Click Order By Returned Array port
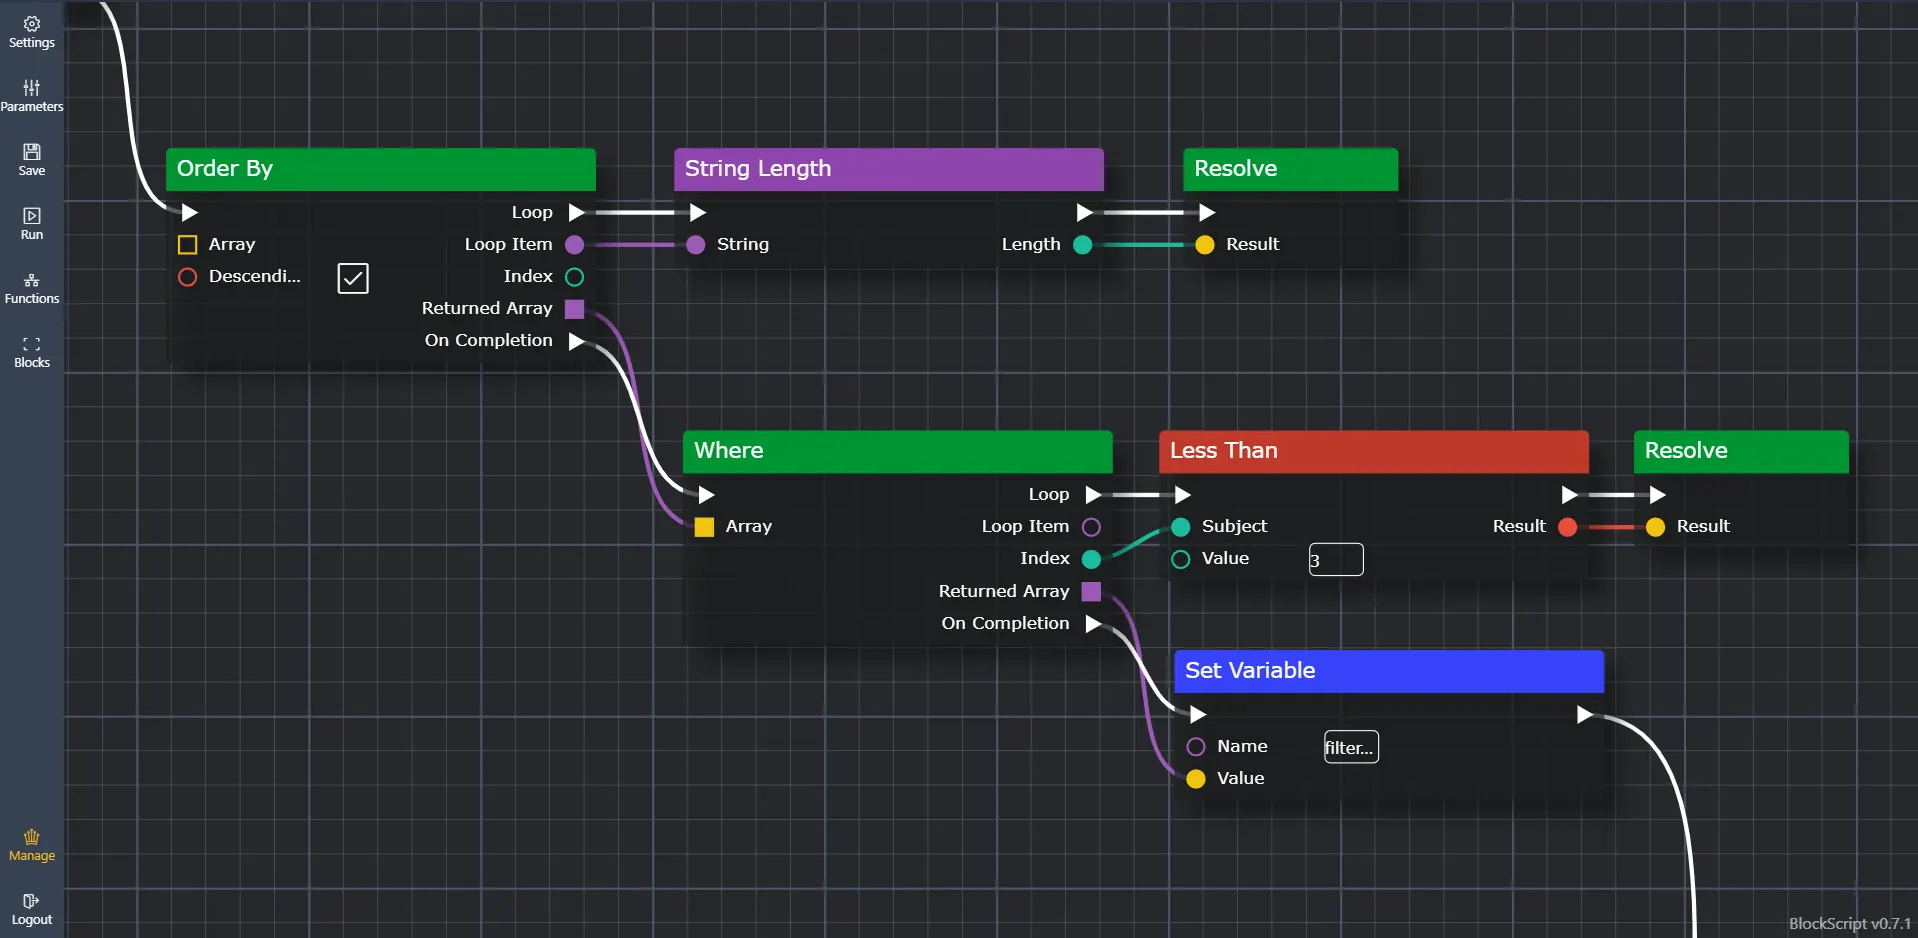This screenshot has width=1918, height=938. pyautogui.click(x=575, y=309)
